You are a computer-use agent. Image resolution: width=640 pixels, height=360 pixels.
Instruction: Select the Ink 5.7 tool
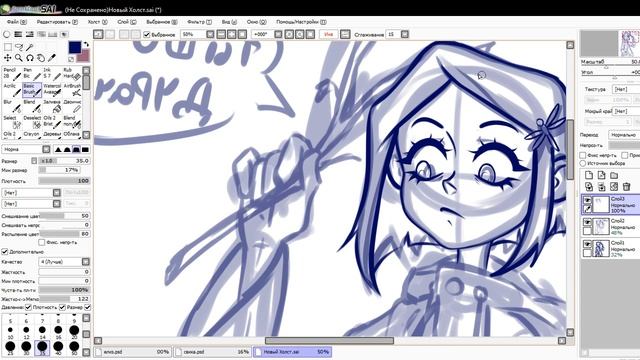pyautogui.click(x=52, y=74)
